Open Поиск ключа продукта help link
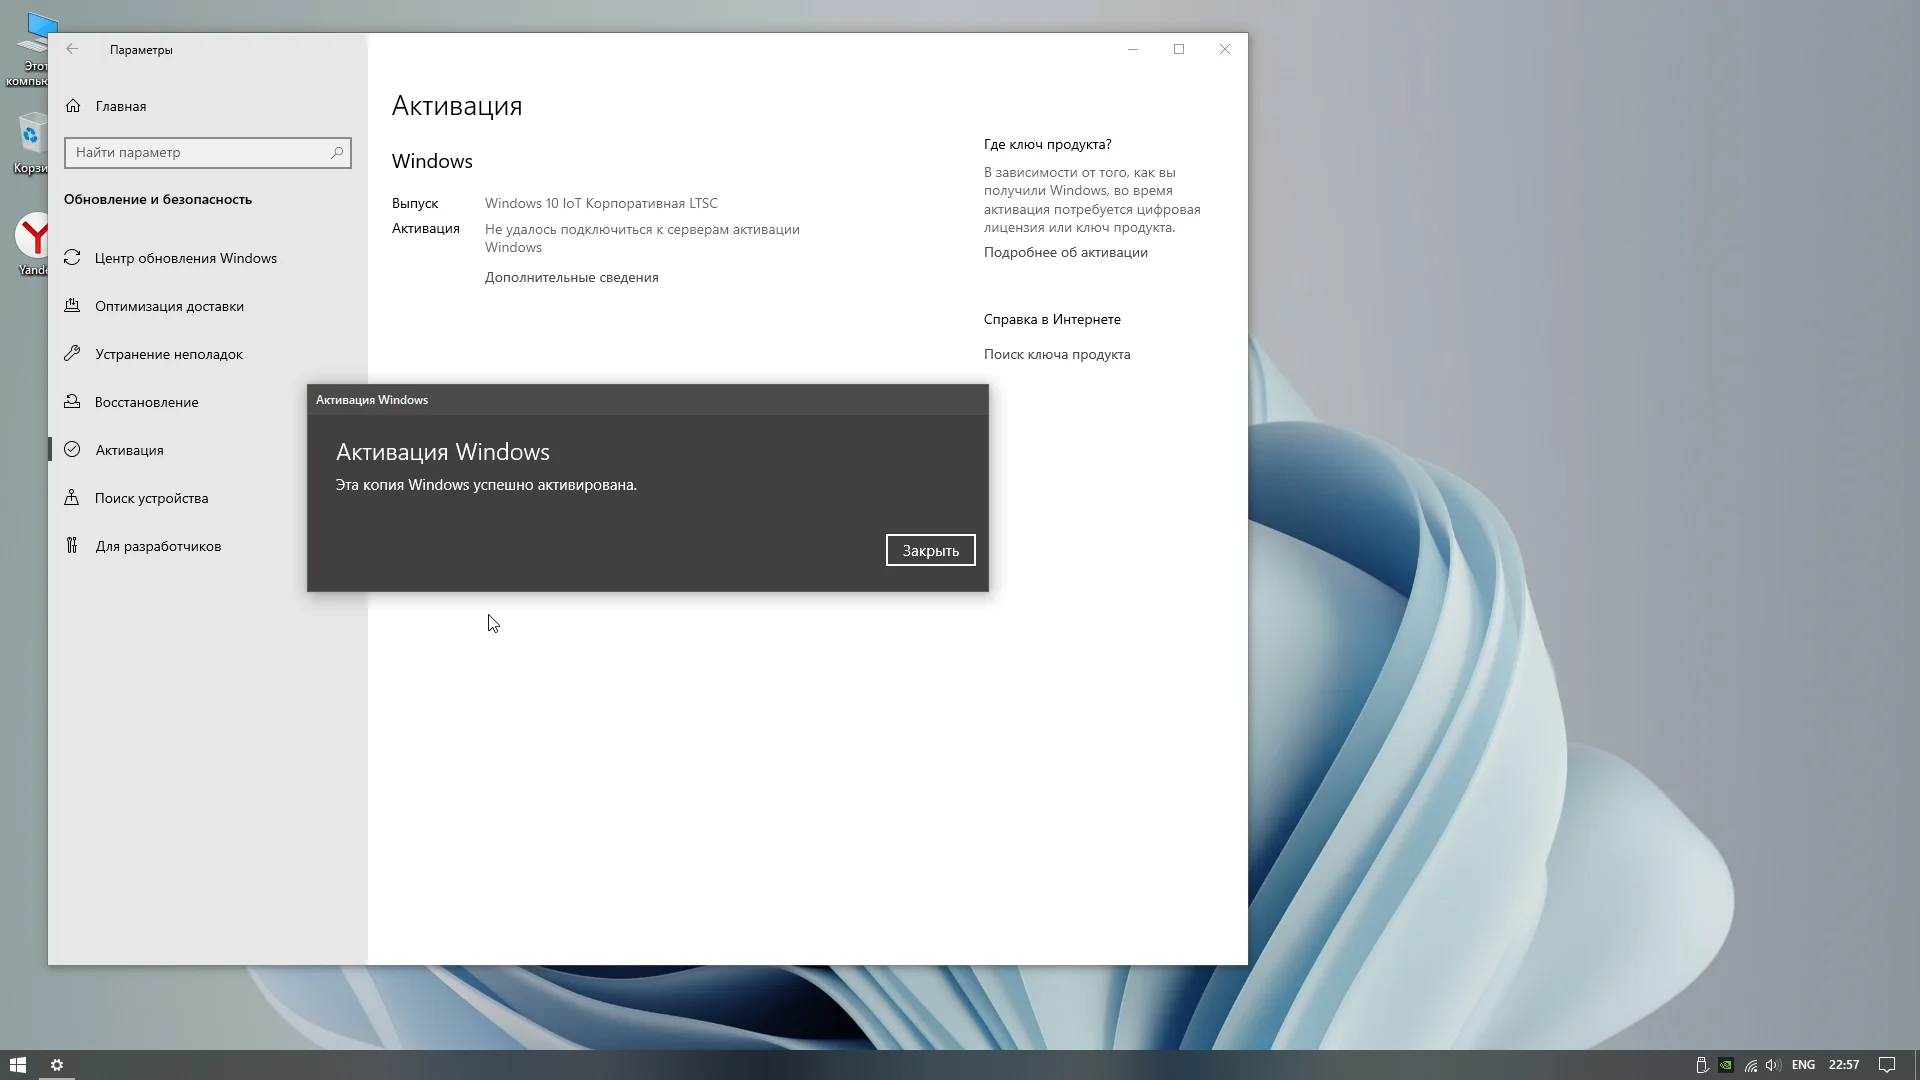The image size is (1920, 1080). click(x=1056, y=355)
